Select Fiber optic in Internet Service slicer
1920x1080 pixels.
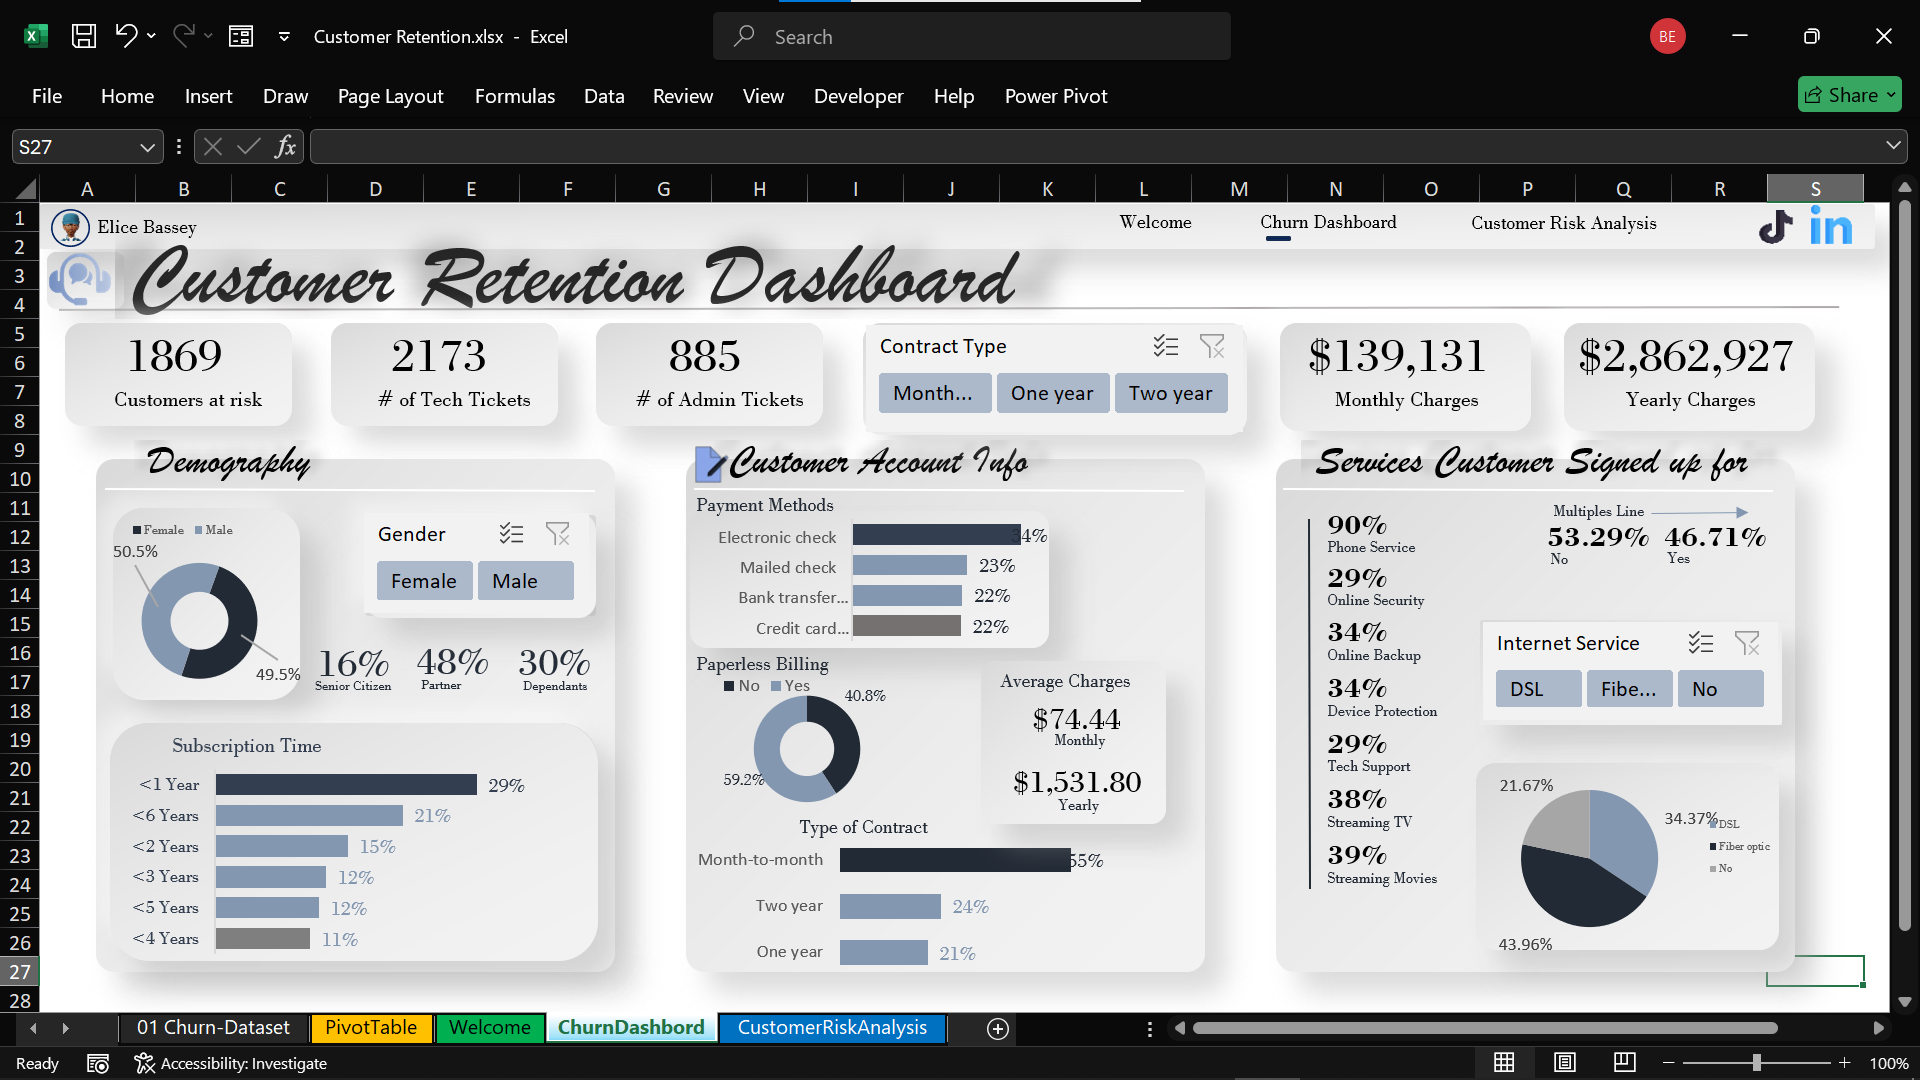point(1629,689)
